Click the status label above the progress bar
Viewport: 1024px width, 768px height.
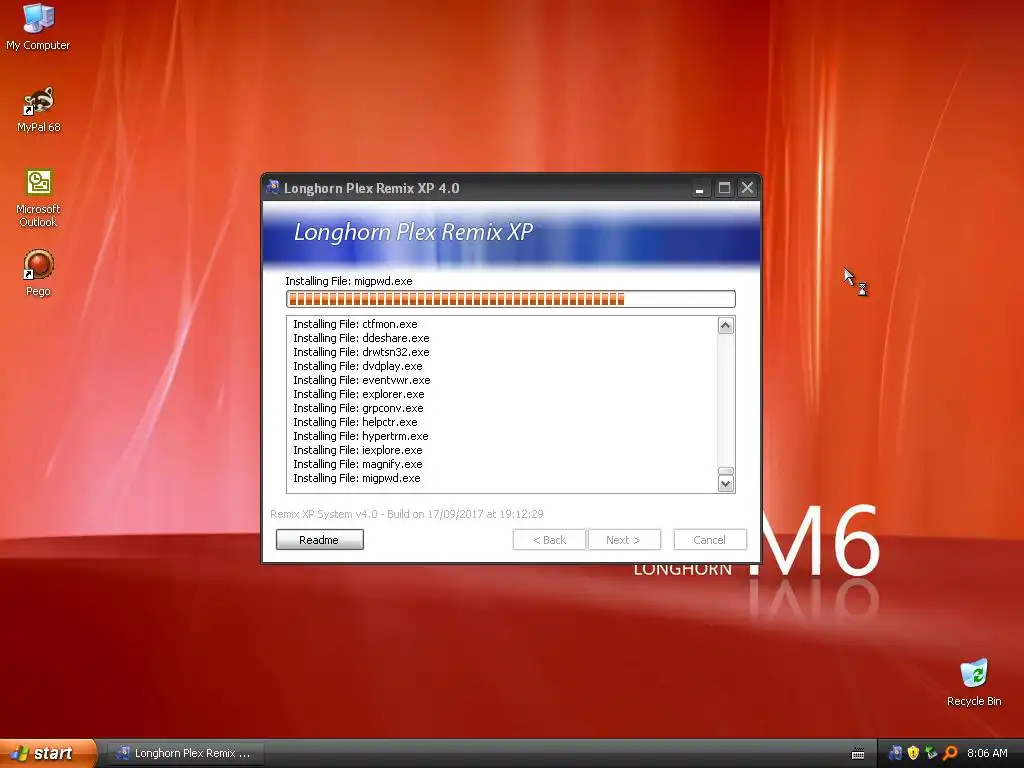349,281
